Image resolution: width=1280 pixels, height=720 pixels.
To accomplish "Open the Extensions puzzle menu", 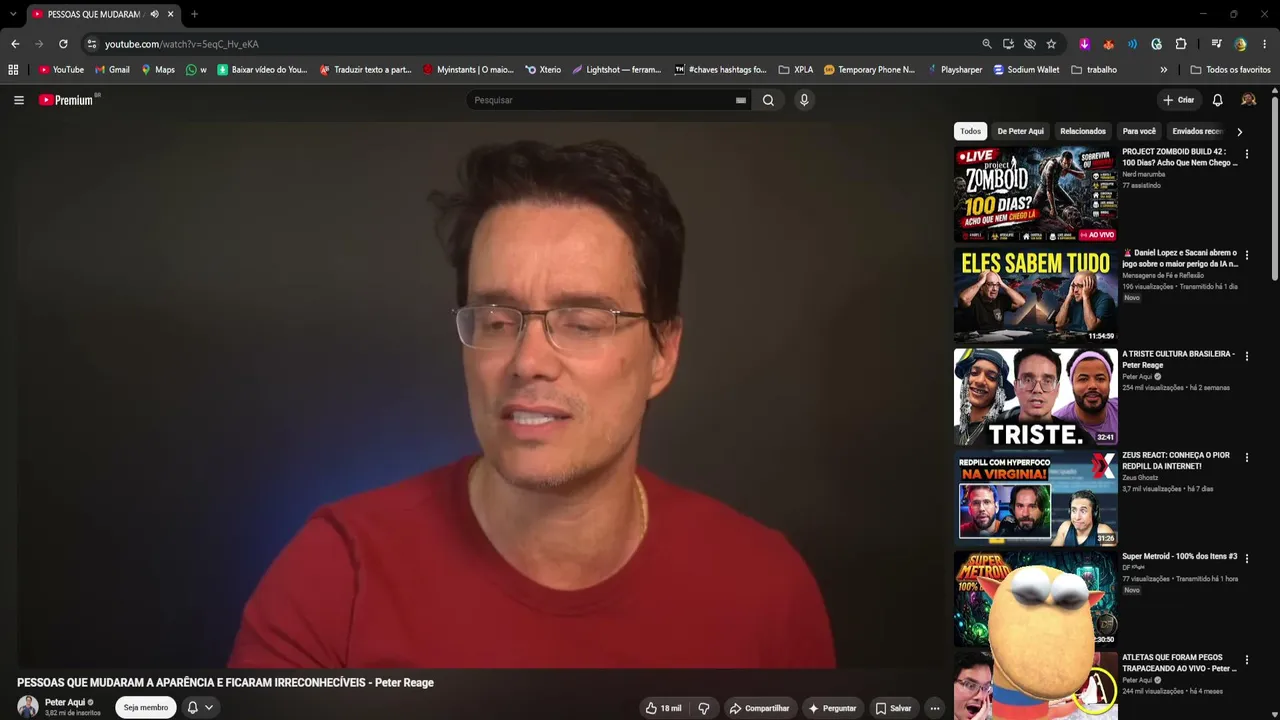I will pos(1181,44).
